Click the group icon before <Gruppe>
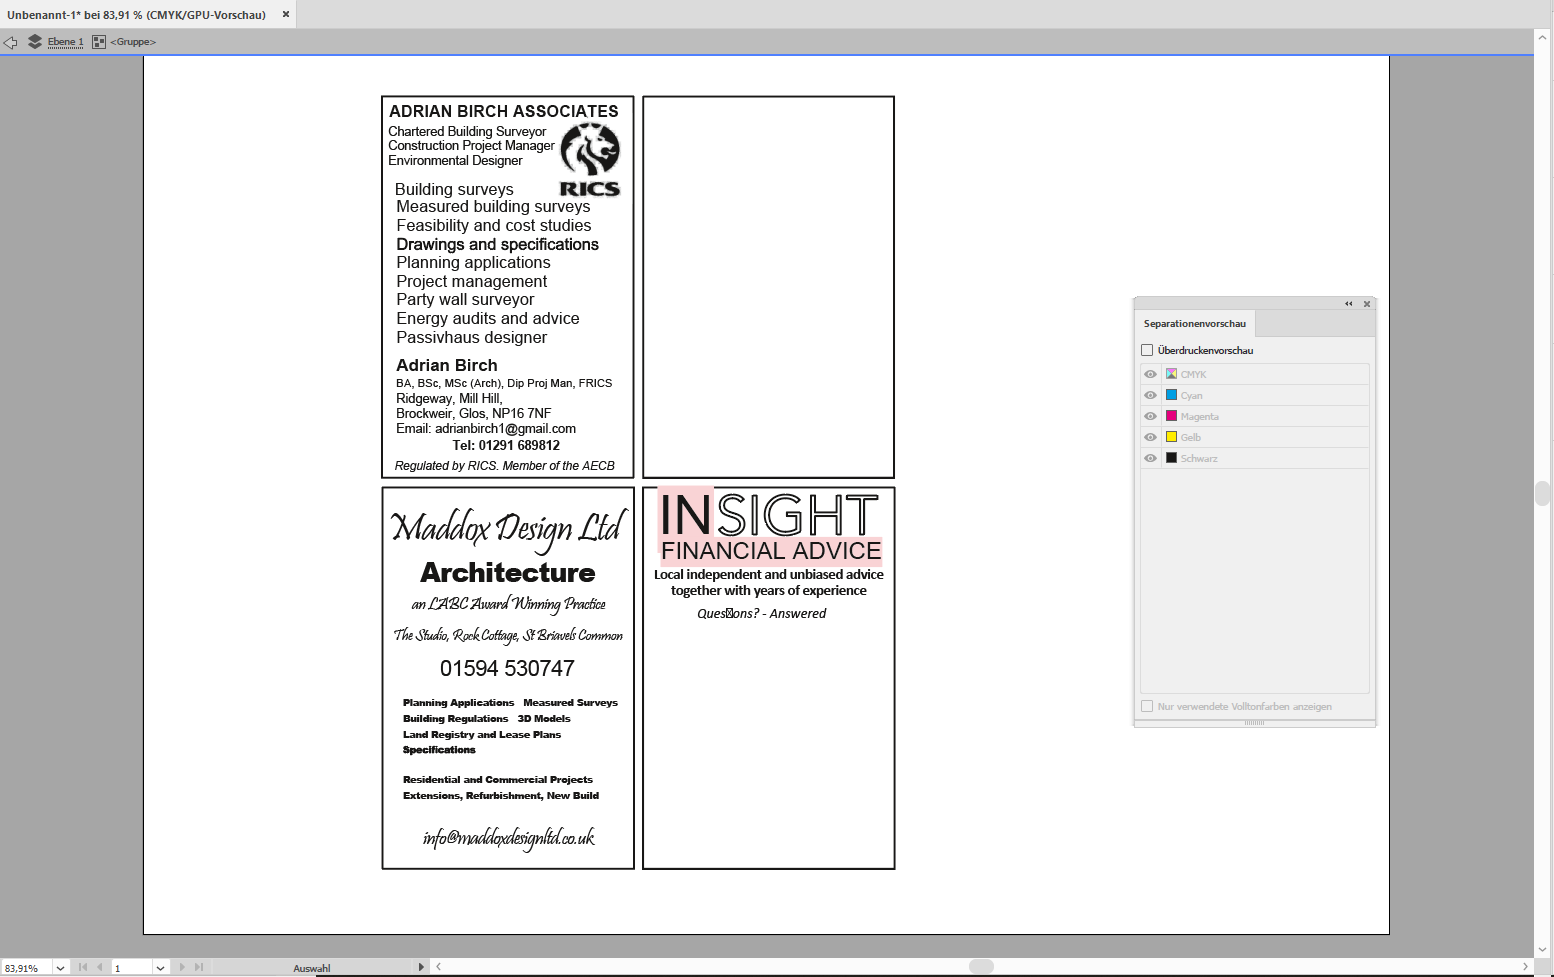This screenshot has height=977, width=1554. pyautogui.click(x=99, y=42)
